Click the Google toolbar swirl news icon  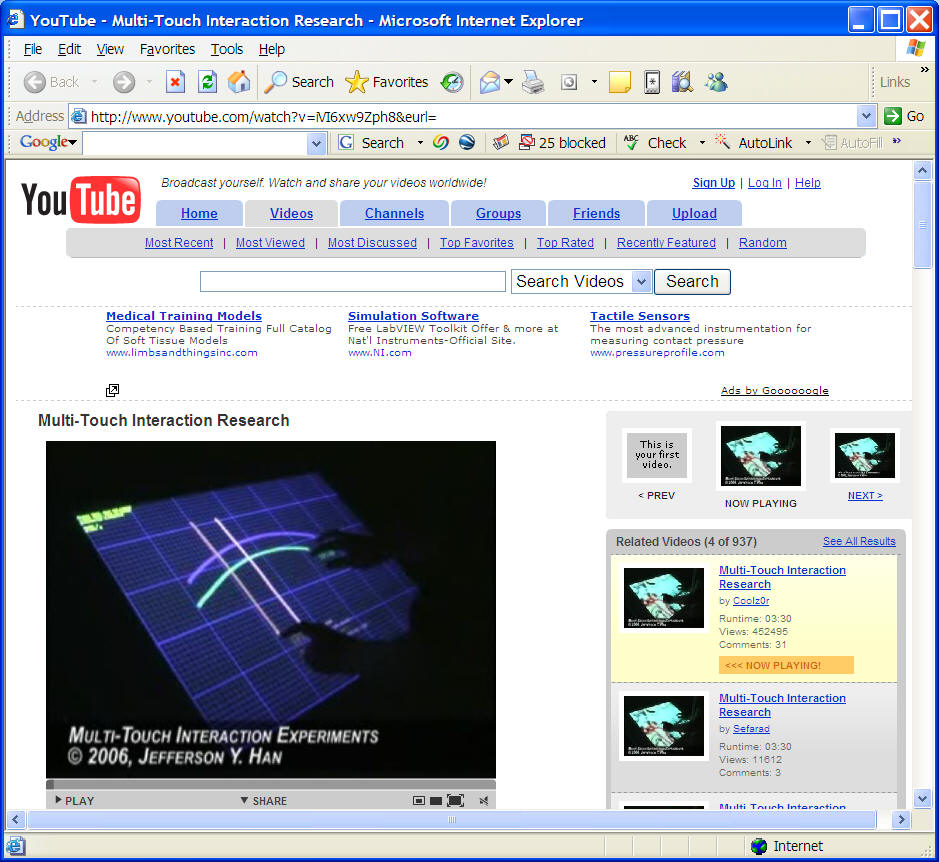point(441,143)
